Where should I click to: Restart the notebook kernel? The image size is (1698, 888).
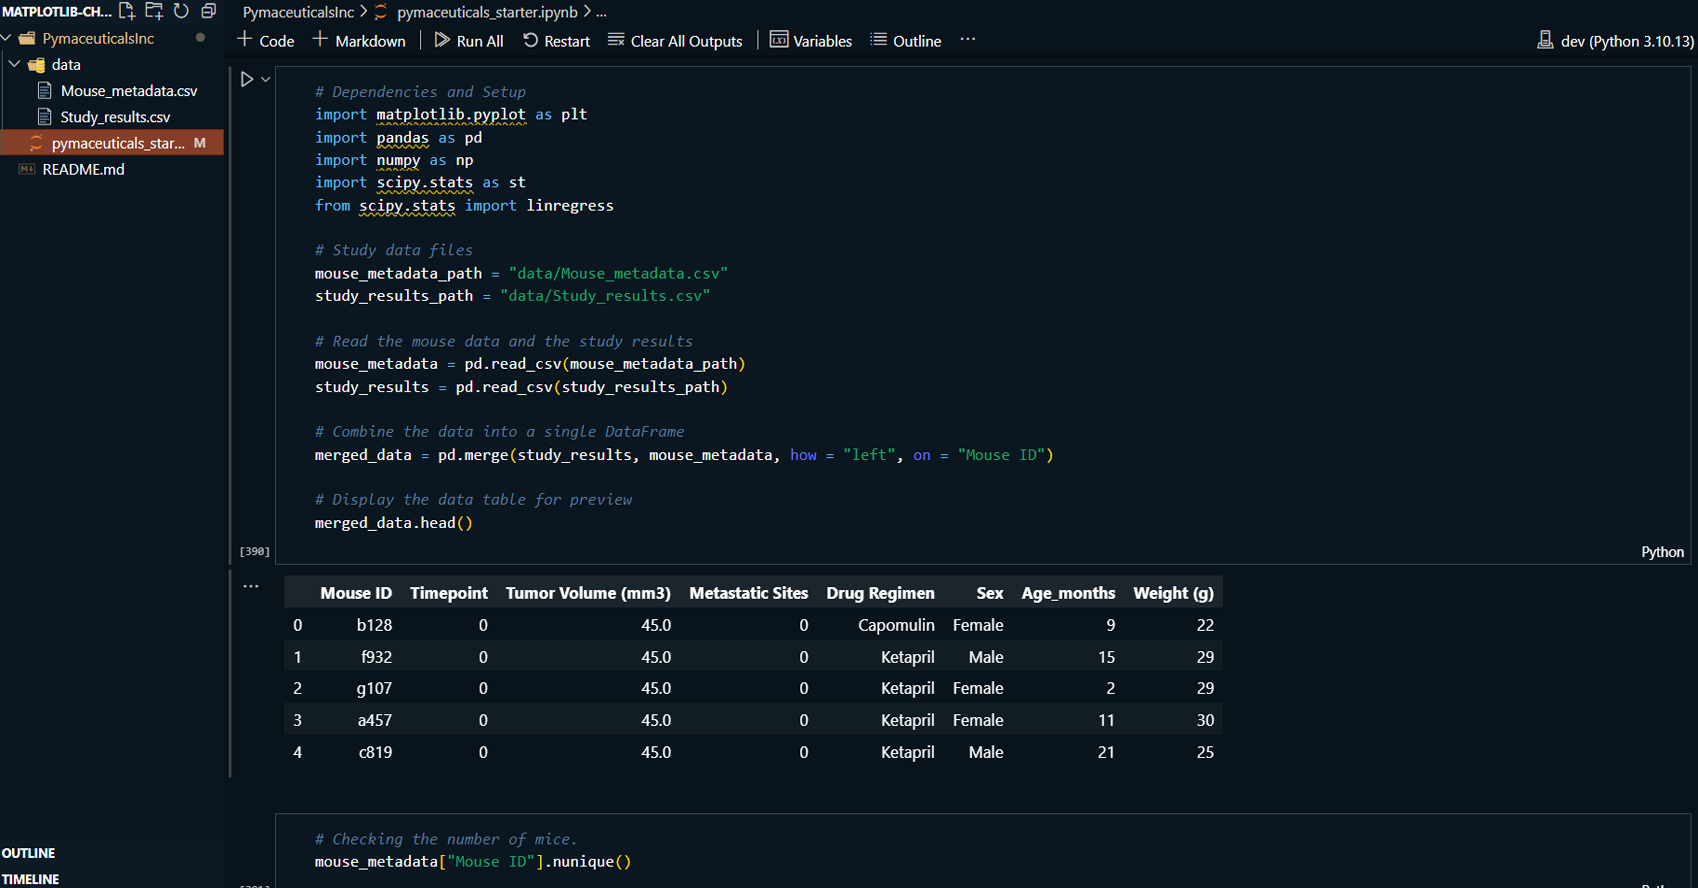556,41
